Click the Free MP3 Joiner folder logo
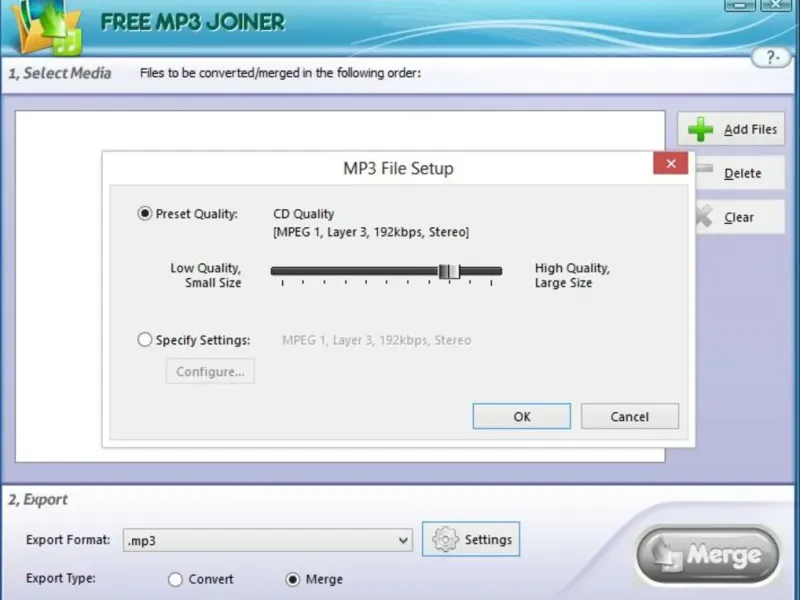800x600 pixels. coord(47,27)
